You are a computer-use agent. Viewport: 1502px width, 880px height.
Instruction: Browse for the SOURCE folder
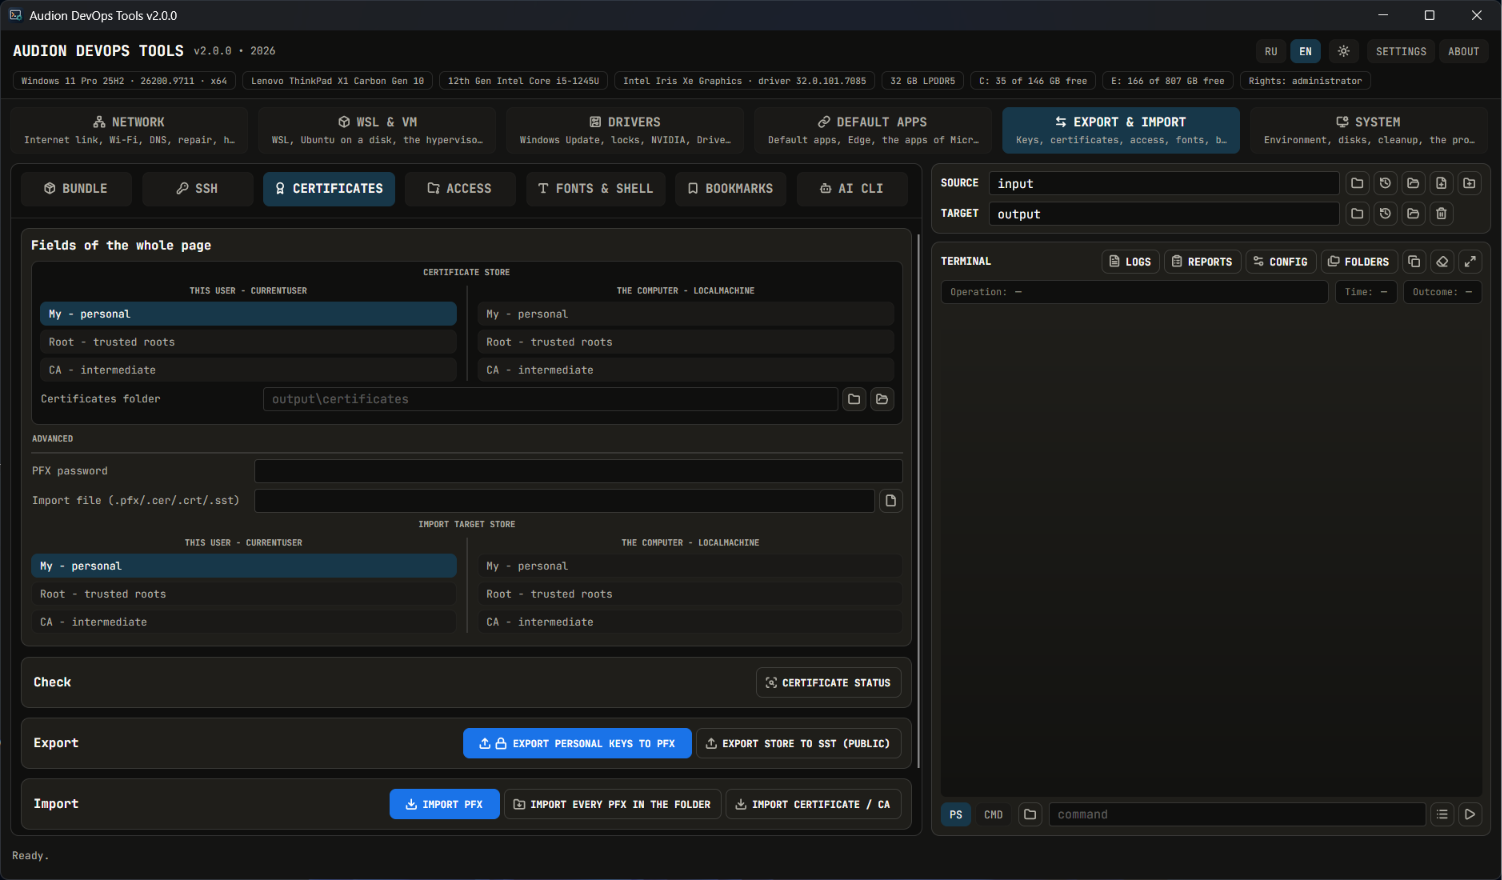click(x=1357, y=183)
